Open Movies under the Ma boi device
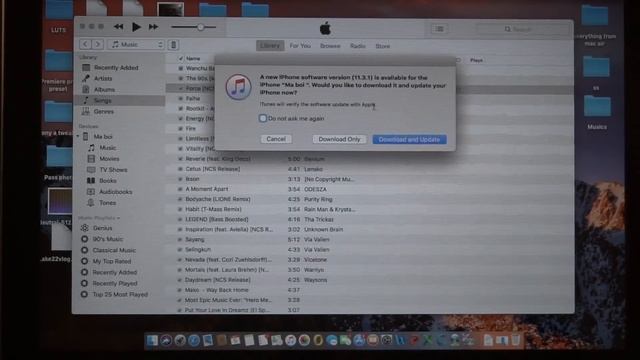This screenshot has width=640, height=360. coord(109,159)
